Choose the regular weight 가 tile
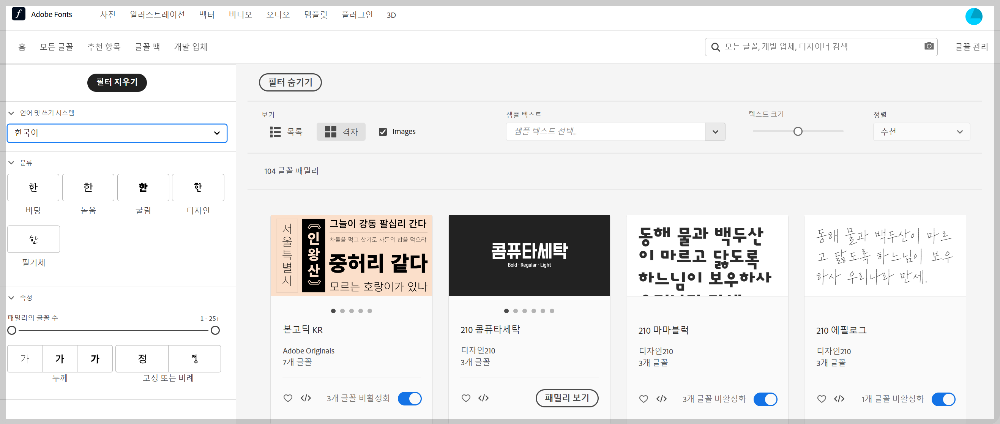Screen dimensions: 1000x424 pos(60,359)
